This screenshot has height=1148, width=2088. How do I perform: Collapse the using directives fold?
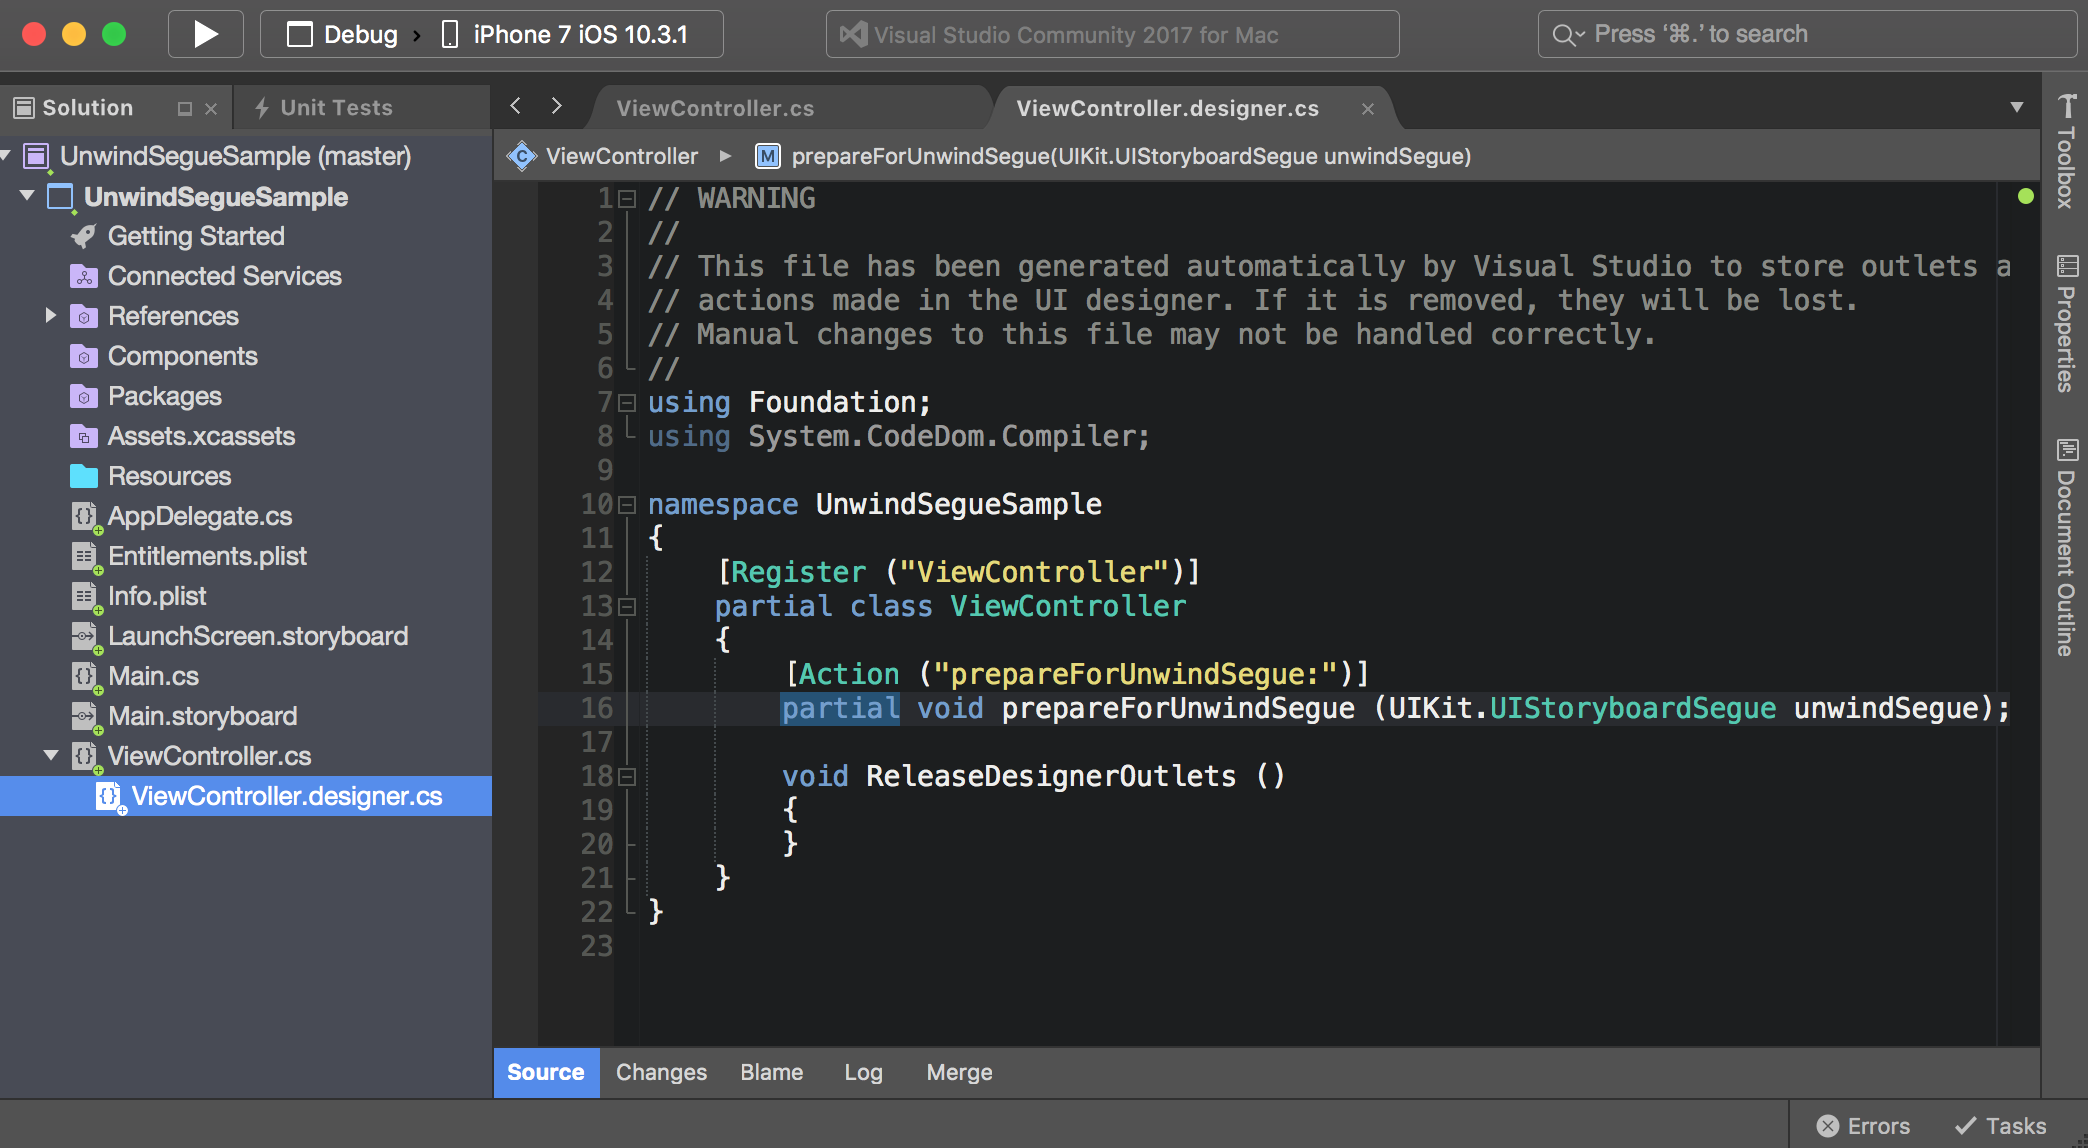click(627, 403)
